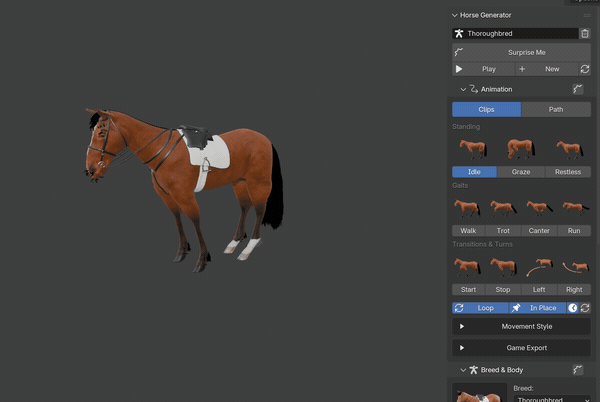Image resolution: width=600 pixels, height=402 pixels.
Task: Click the Stop transition thumbnail
Action: pyautogui.click(x=504, y=267)
